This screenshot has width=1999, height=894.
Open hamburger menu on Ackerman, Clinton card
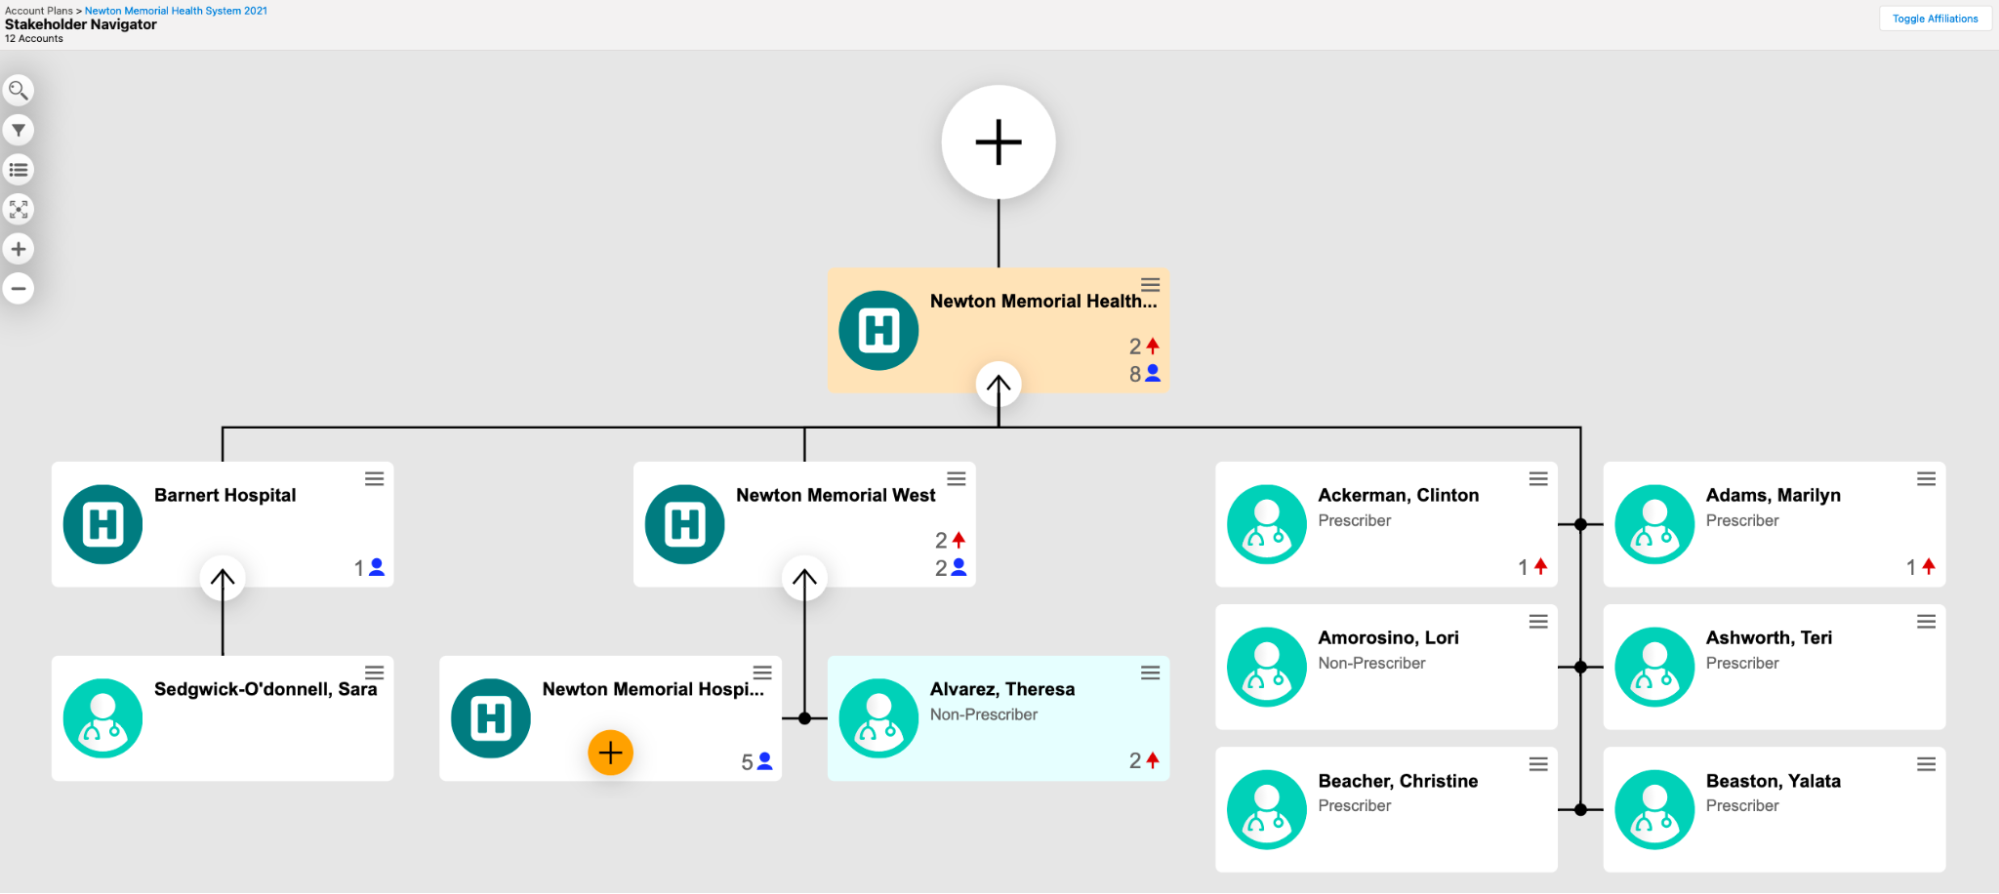tap(1538, 479)
